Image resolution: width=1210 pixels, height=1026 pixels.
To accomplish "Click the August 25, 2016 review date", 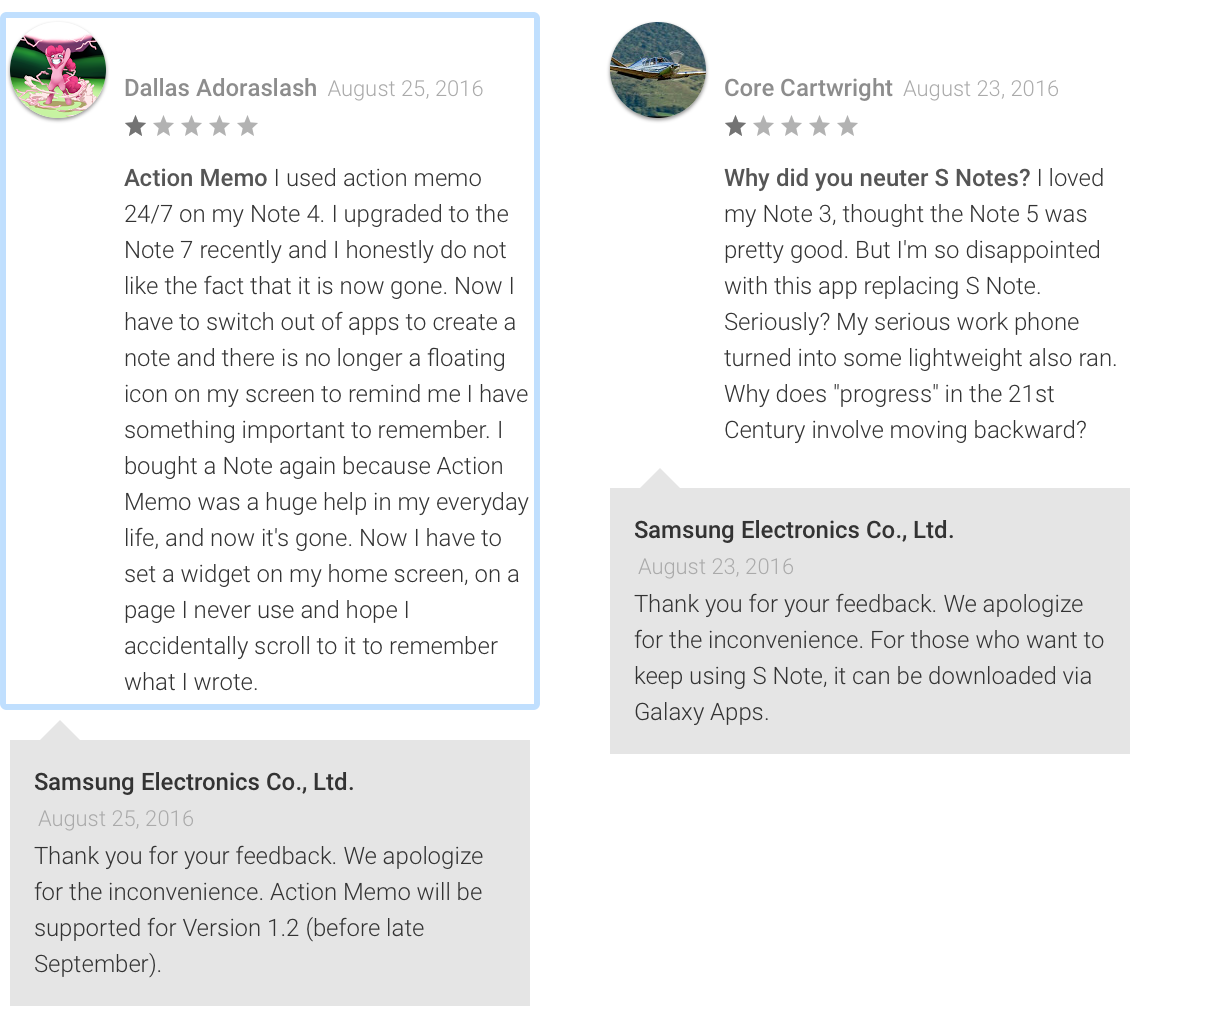I will [405, 89].
